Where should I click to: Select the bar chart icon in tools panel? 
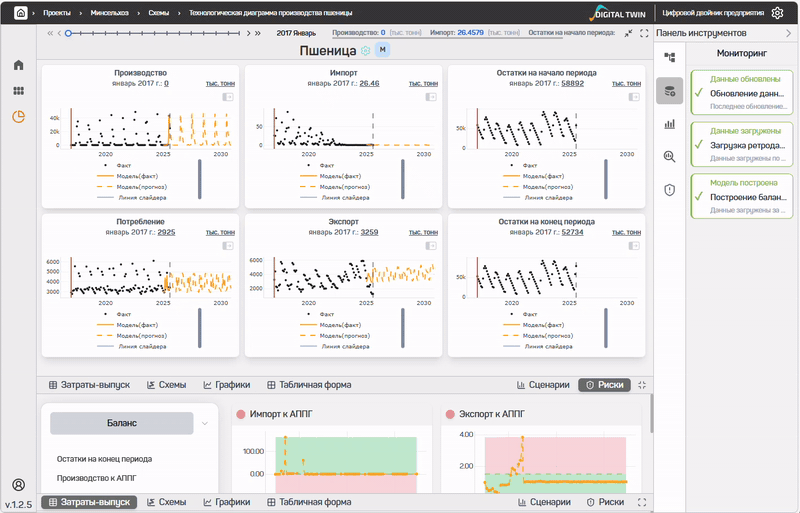coord(670,124)
